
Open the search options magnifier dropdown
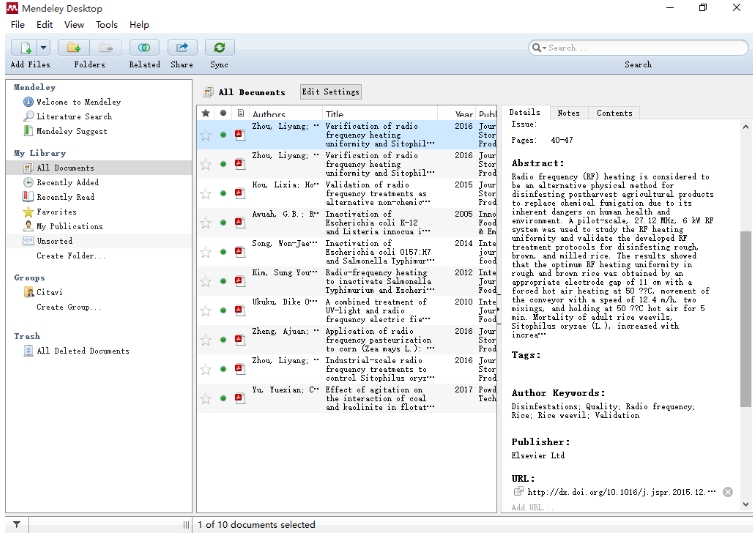539,48
